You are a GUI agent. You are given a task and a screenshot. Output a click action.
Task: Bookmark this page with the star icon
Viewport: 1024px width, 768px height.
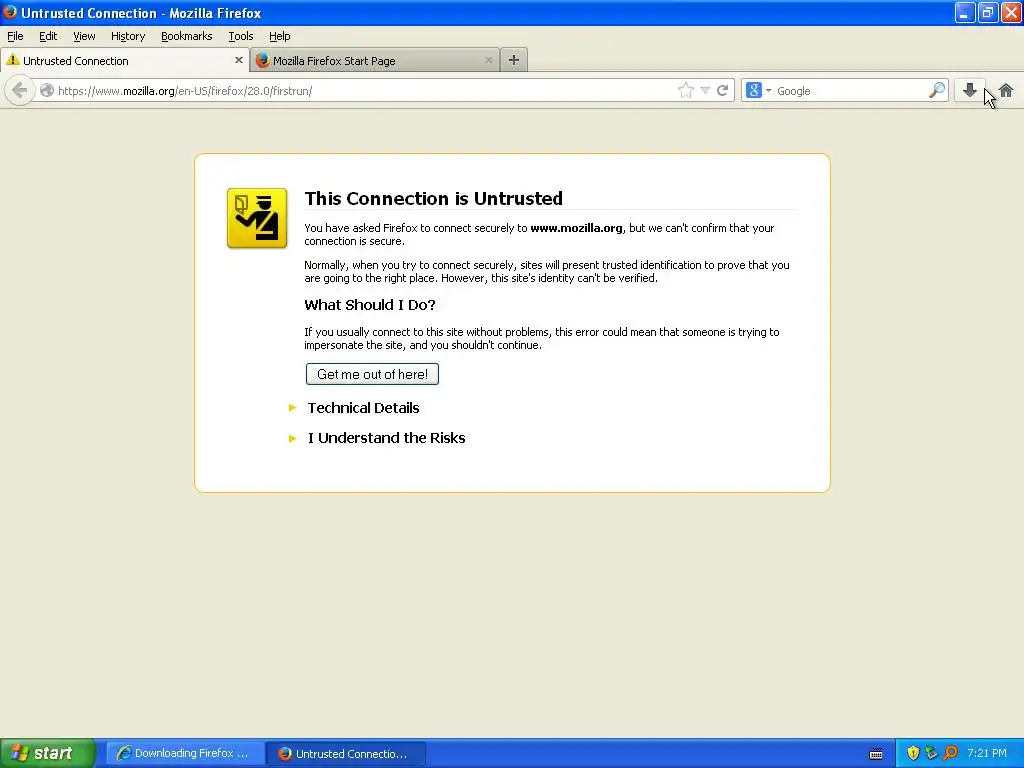click(686, 90)
